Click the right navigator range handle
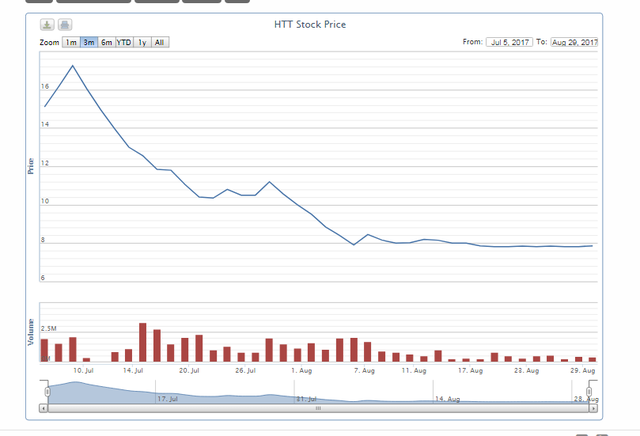This screenshot has height=436, width=640. [590, 391]
